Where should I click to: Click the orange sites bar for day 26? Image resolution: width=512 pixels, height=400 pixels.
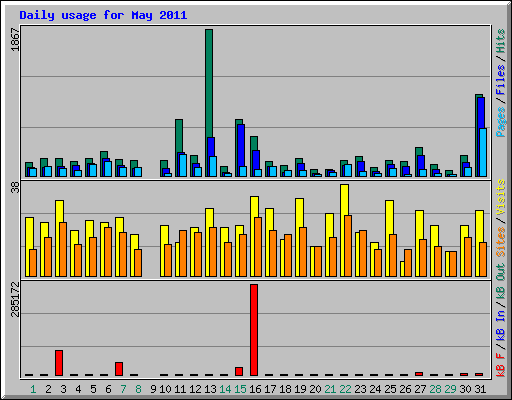pyautogui.click(x=408, y=263)
